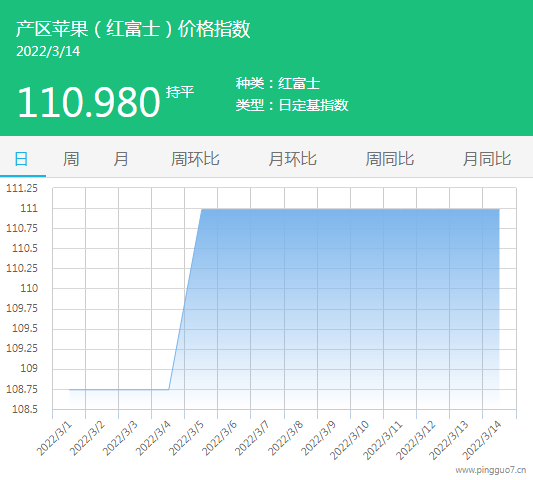Image resolution: width=533 pixels, height=480 pixels.
Task: Click the 2022/3/14 date under title
Action: point(48,51)
